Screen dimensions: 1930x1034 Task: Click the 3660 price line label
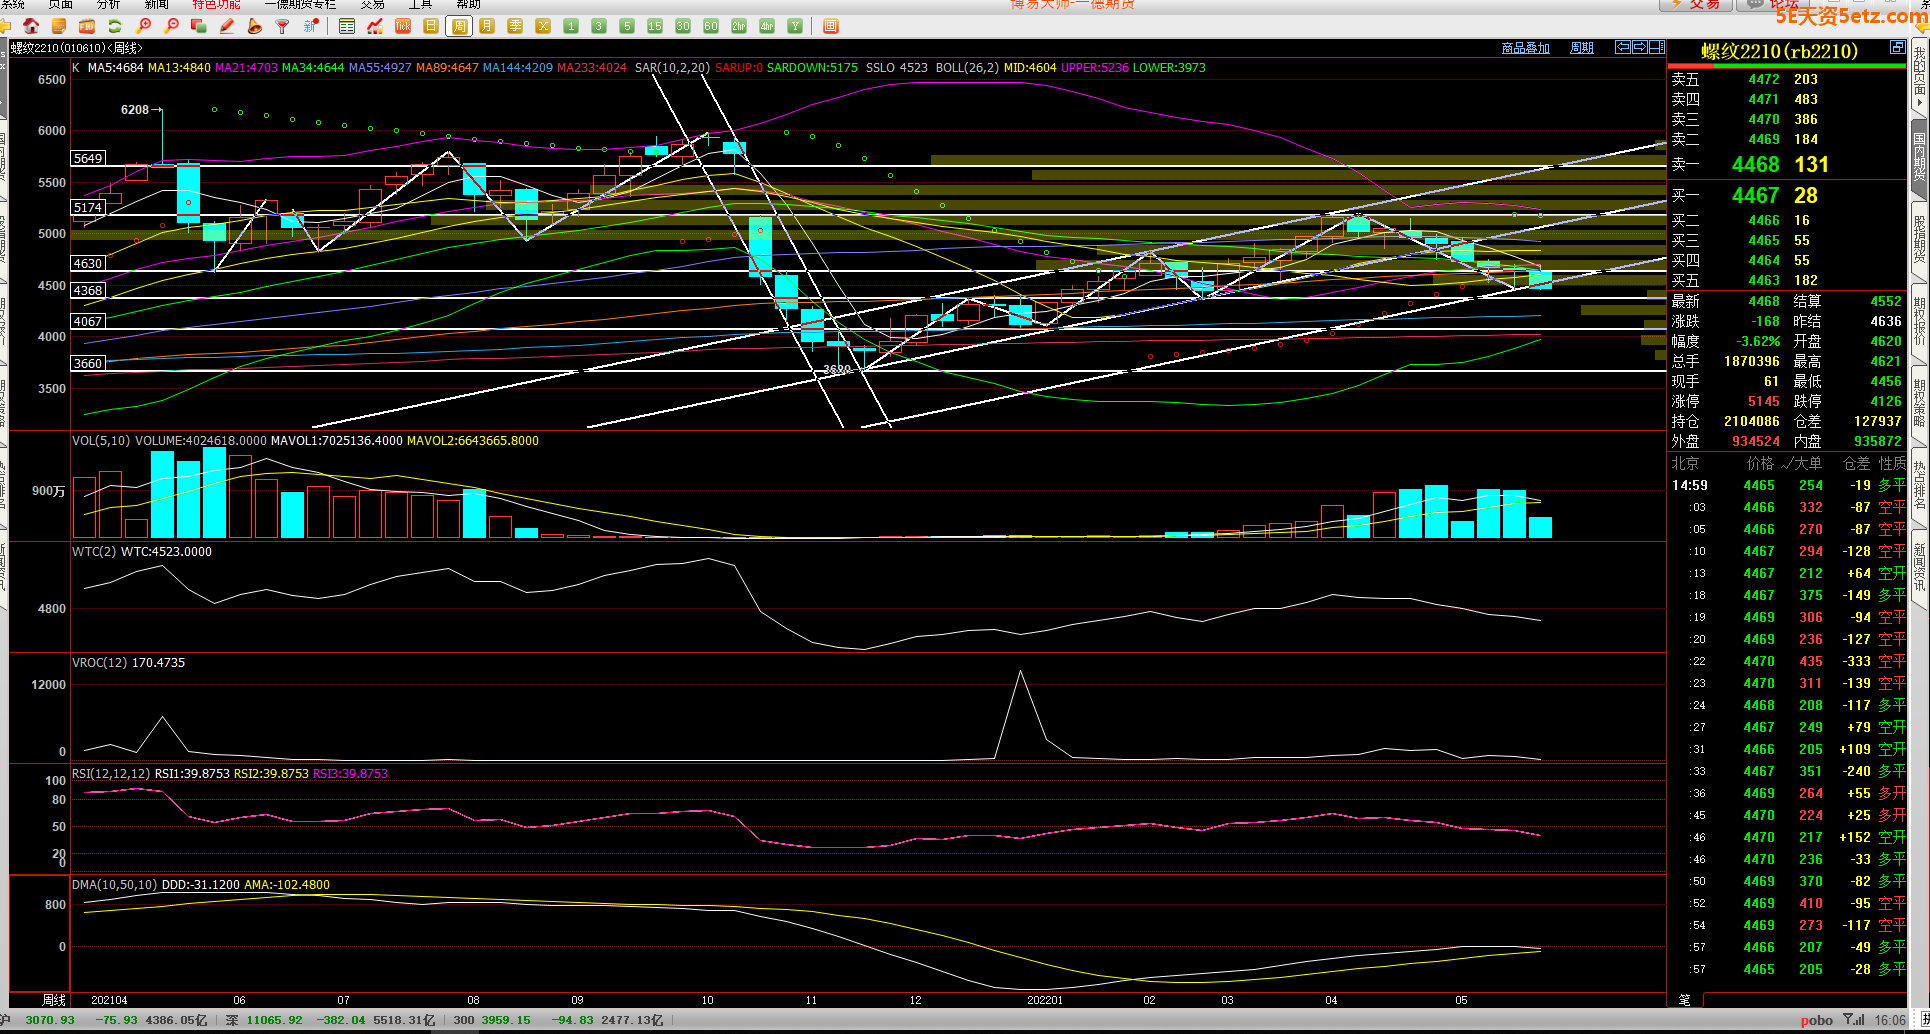(88, 363)
